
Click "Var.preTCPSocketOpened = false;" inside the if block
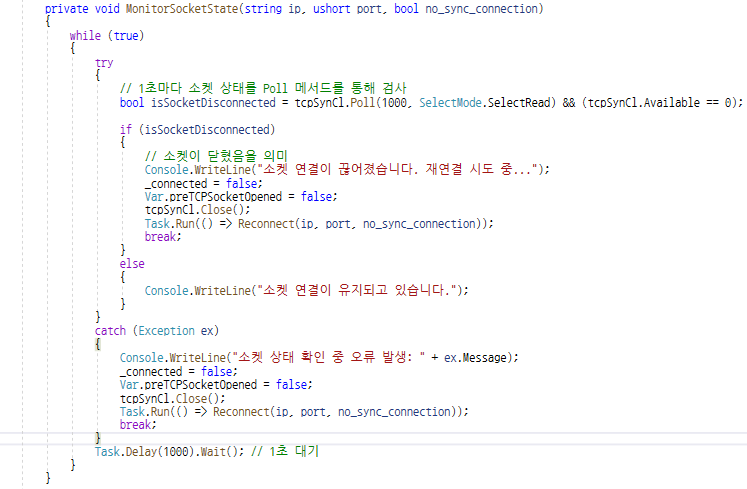tap(241, 196)
